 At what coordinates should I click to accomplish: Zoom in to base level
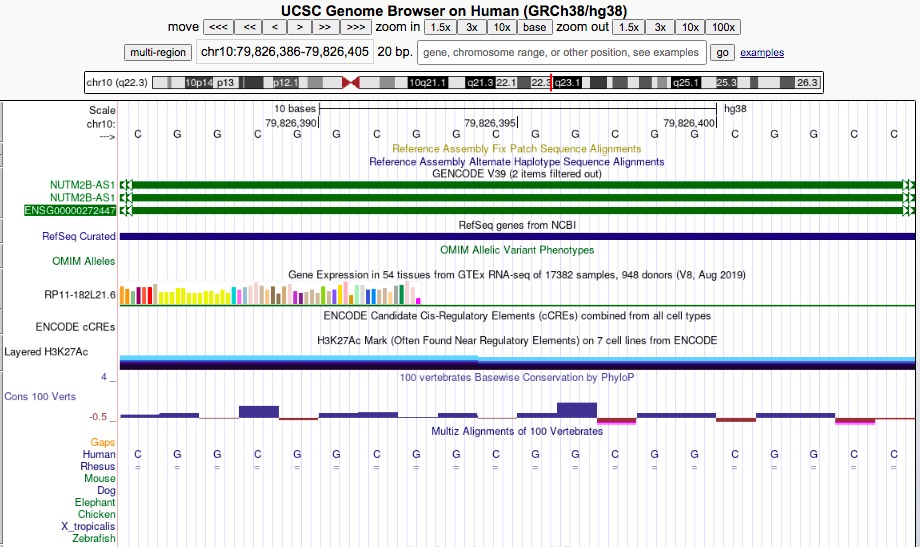click(535, 27)
